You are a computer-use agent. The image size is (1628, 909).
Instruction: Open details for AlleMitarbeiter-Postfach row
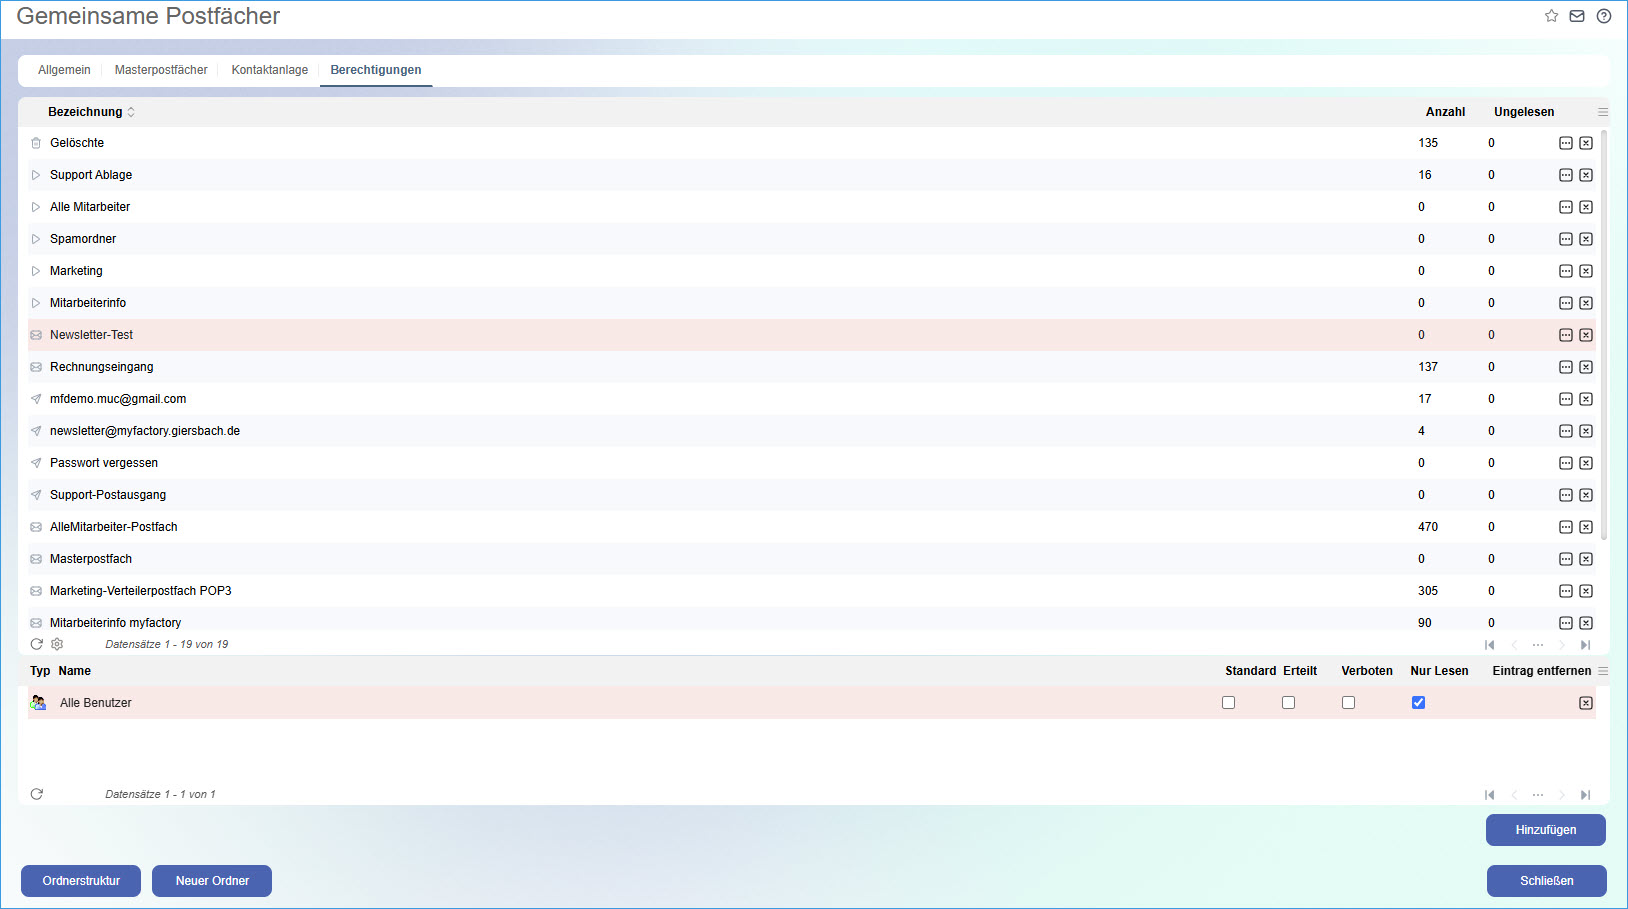1566,527
